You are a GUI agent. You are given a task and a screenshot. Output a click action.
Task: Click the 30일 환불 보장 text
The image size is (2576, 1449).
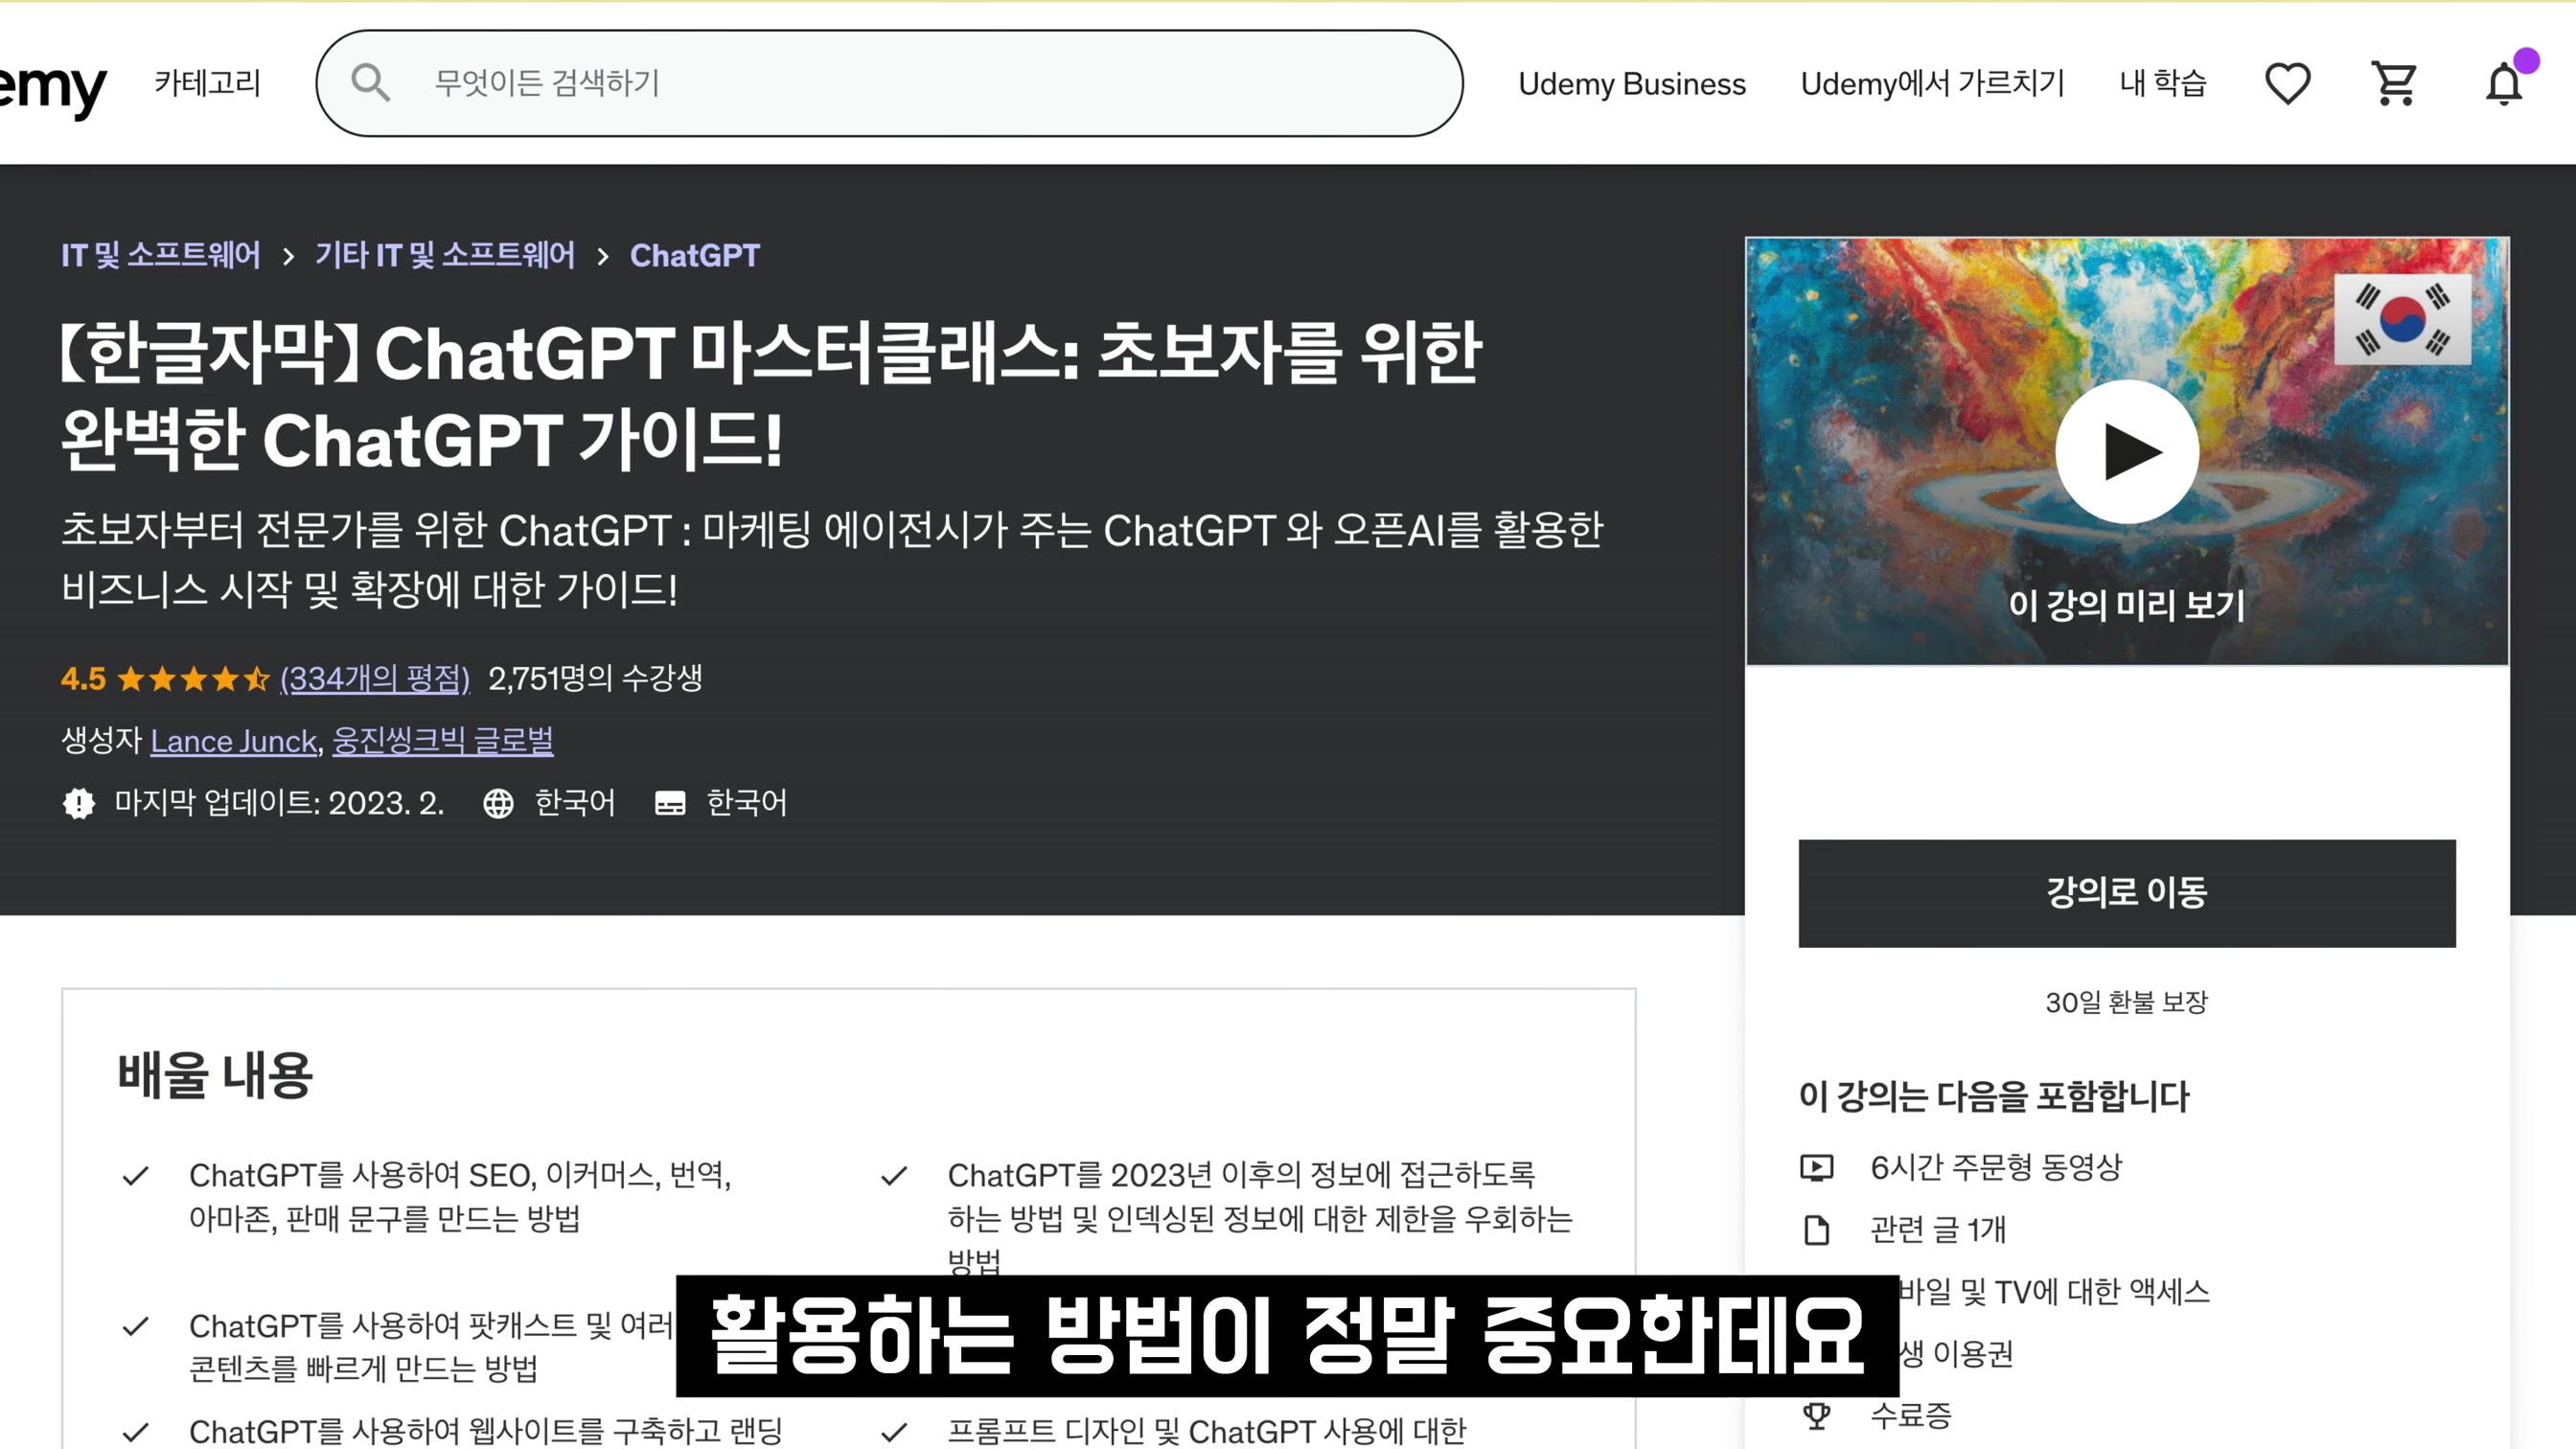[x=2127, y=1002]
